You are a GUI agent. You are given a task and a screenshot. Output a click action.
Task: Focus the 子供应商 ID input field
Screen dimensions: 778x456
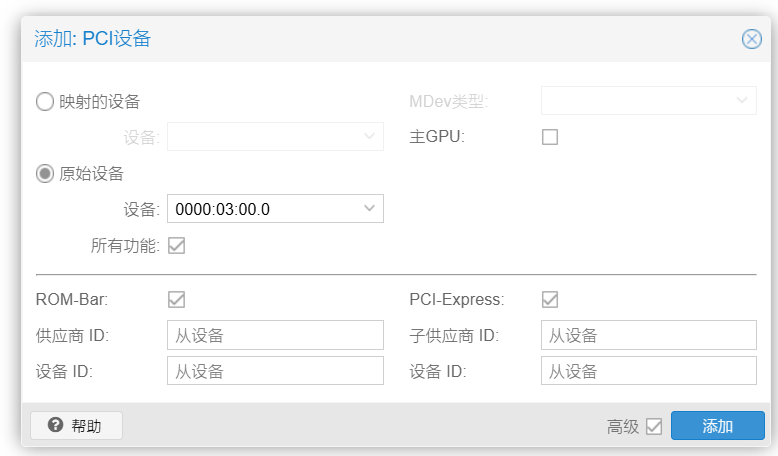coord(648,335)
